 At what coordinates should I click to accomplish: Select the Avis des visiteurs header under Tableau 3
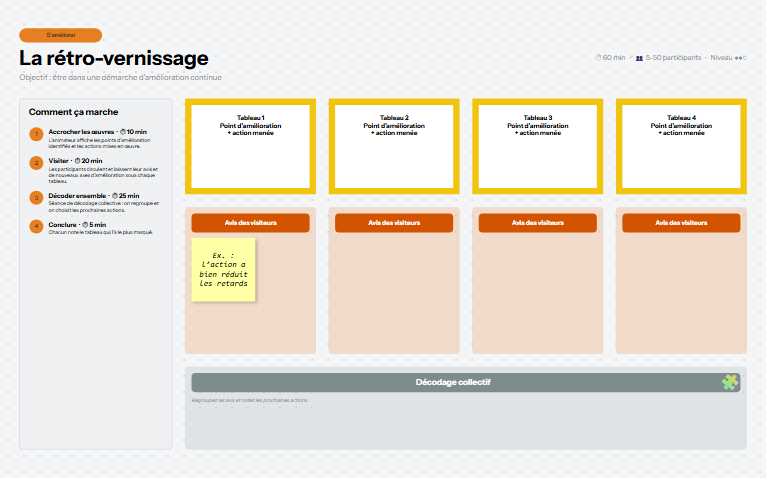538,223
